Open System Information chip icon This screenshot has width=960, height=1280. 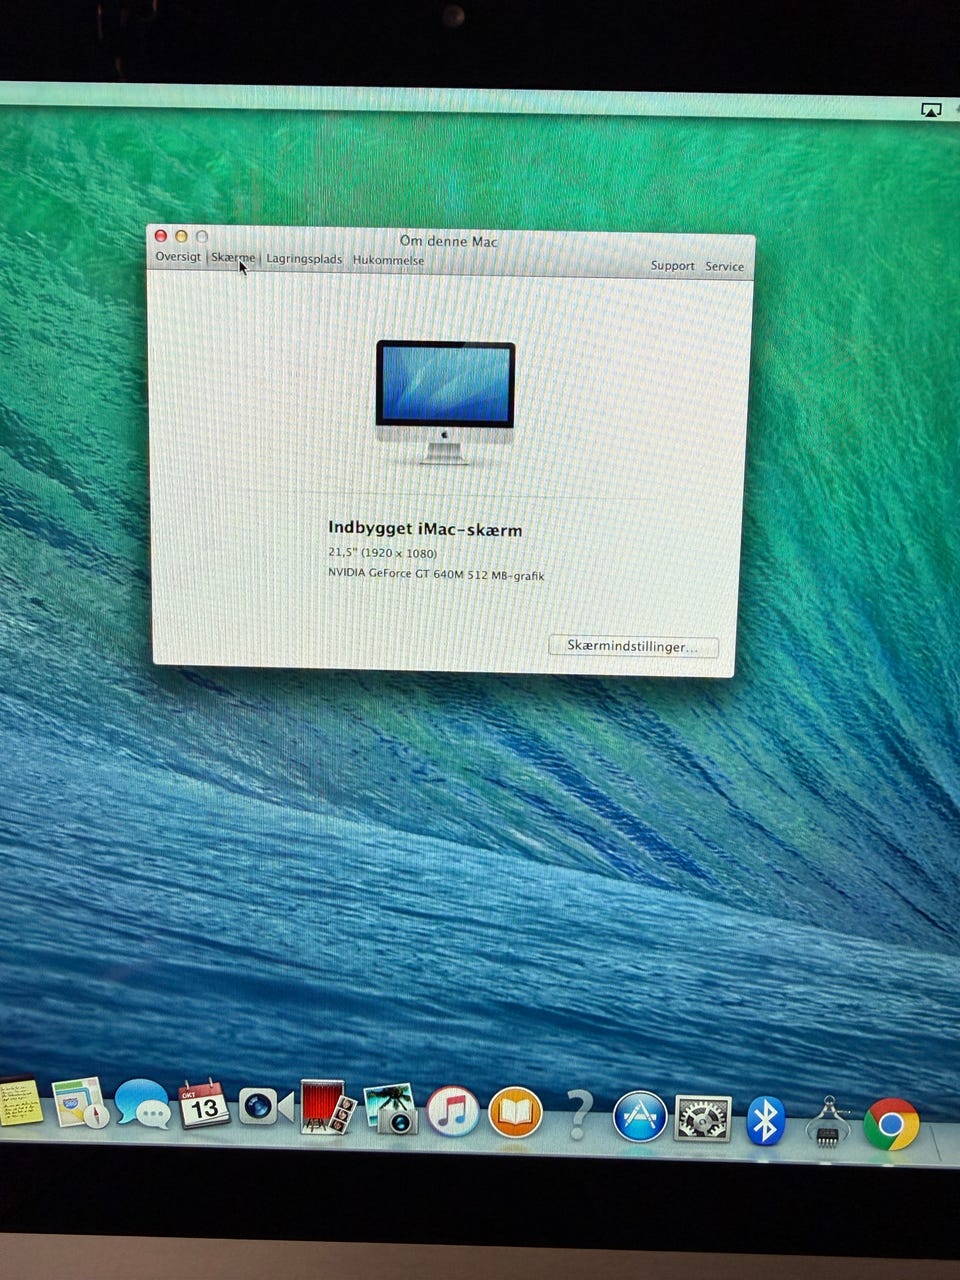[828, 1122]
